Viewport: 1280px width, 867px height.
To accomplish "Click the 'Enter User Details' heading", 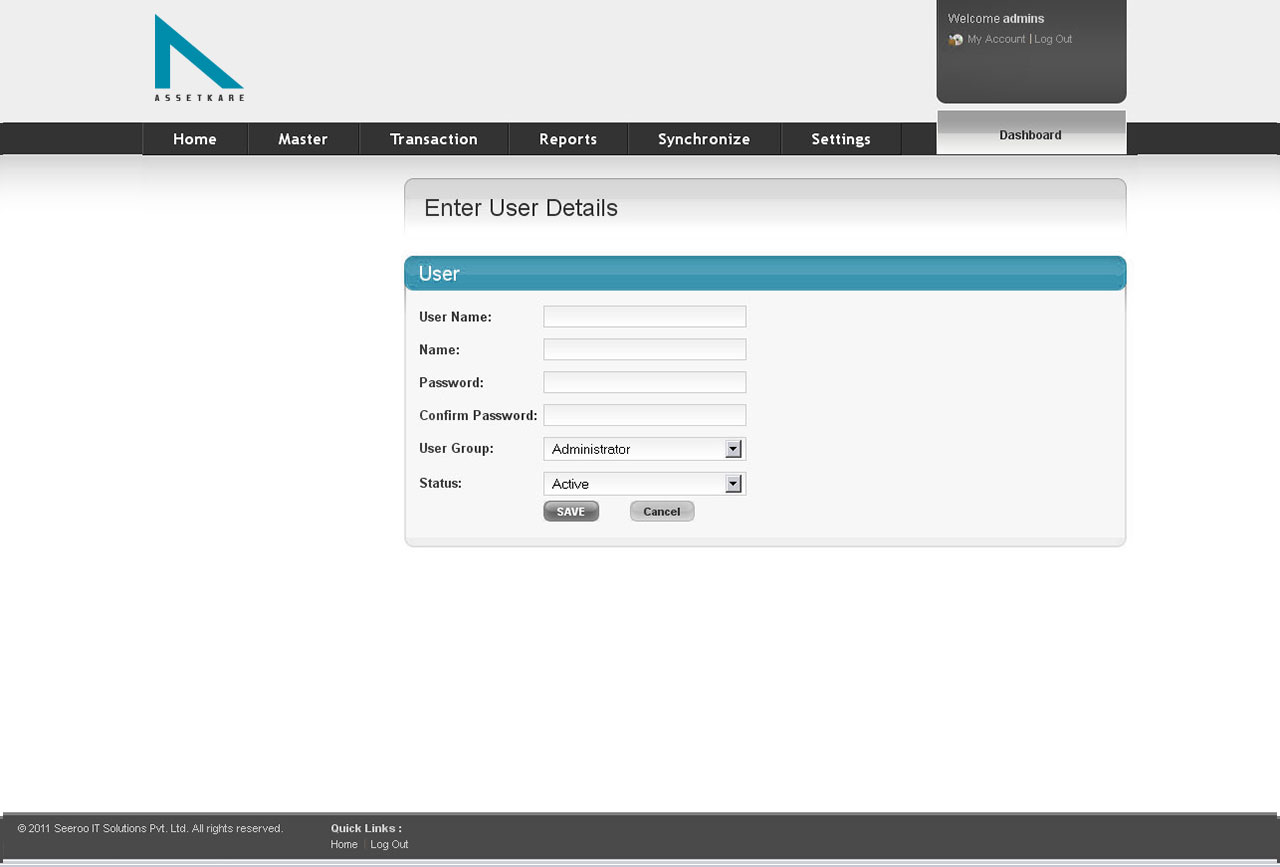I will coord(521,208).
